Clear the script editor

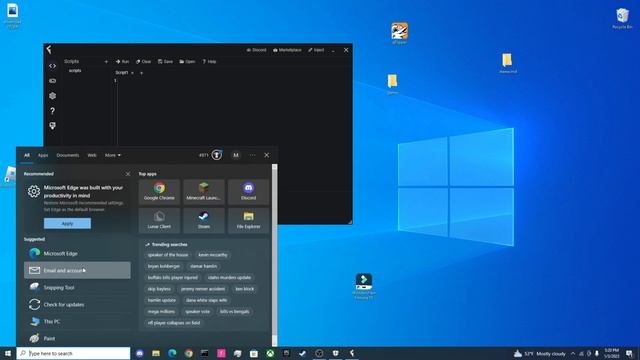click(x=143, y=62)
